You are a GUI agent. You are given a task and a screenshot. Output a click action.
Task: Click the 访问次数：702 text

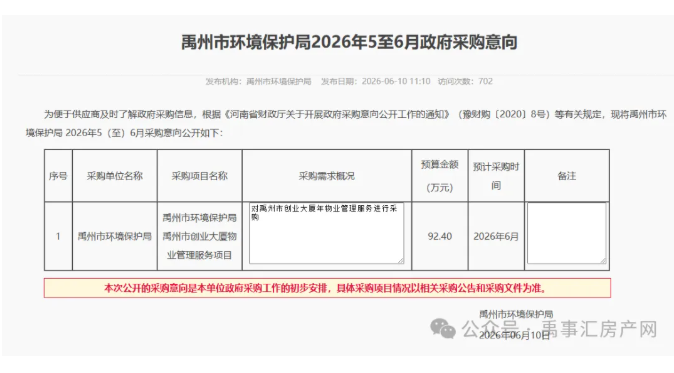(x=465, y=82)
